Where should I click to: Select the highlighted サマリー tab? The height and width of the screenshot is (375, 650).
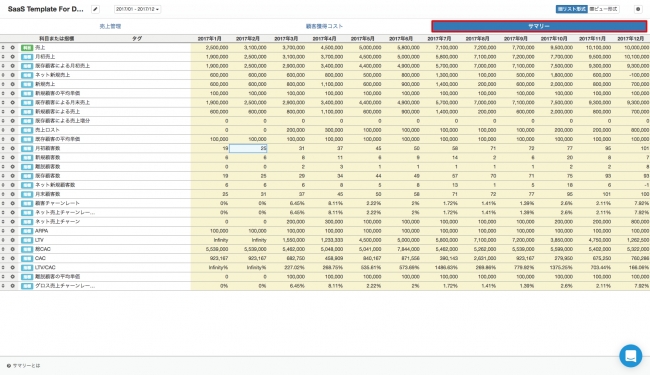539,26
